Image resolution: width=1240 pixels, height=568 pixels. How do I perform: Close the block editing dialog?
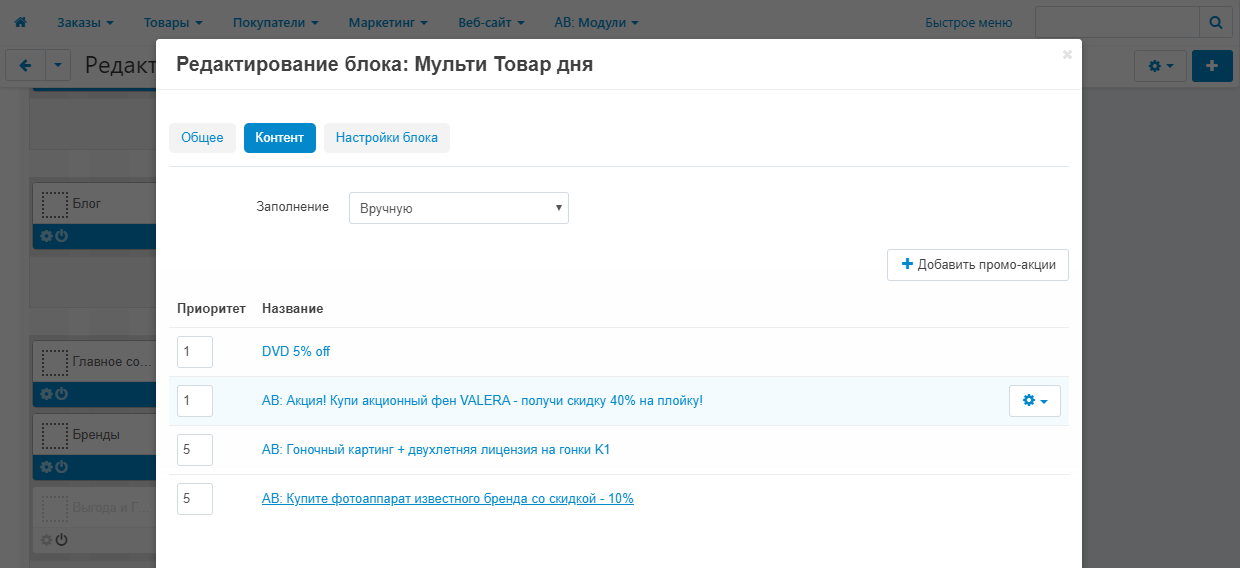[x=1067, y=55]
